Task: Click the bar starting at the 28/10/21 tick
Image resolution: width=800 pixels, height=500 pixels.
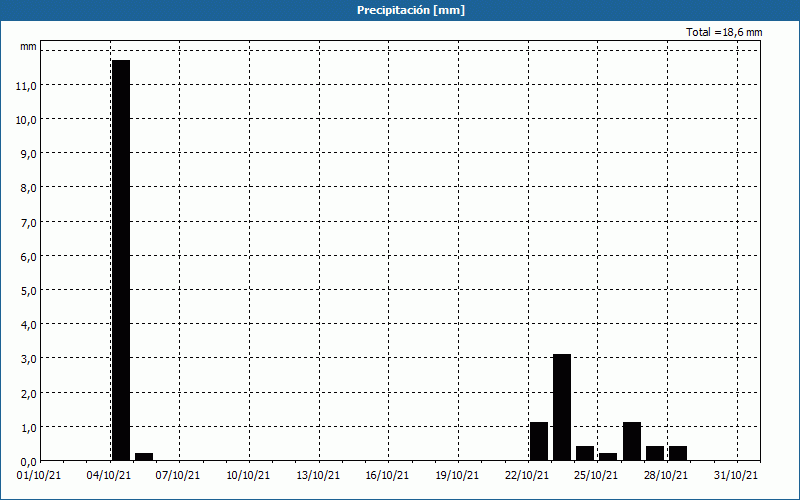Action: pyautogui.click(x=678, y=453)
